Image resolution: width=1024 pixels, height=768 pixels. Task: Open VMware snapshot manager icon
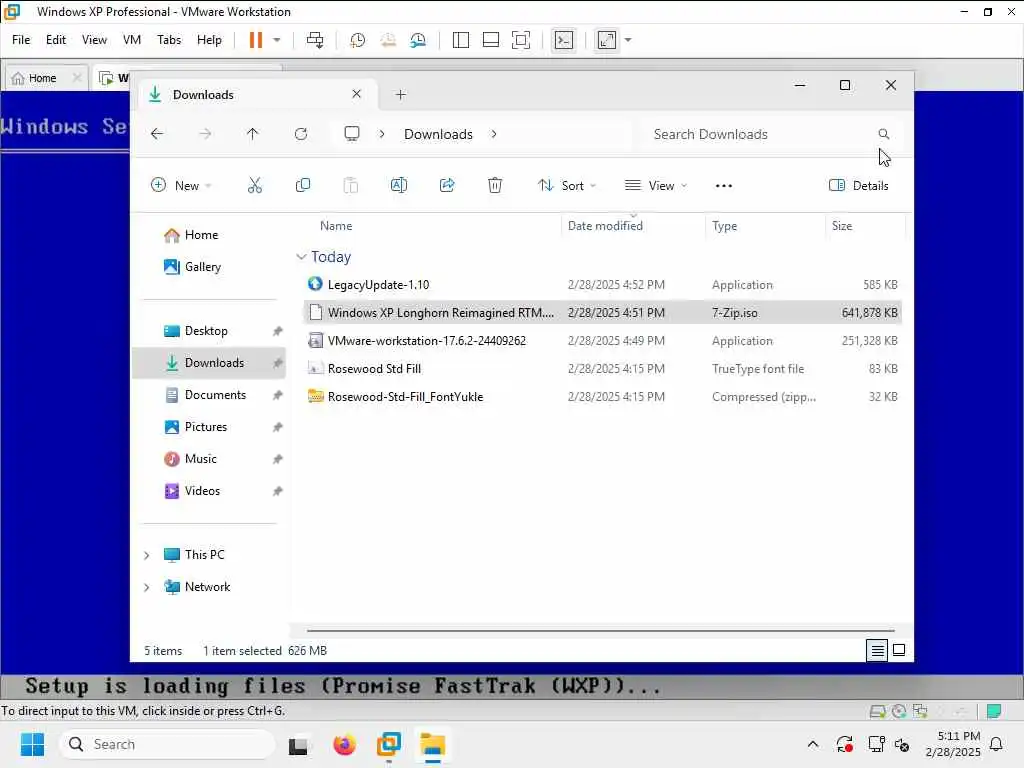pos(418,40)
